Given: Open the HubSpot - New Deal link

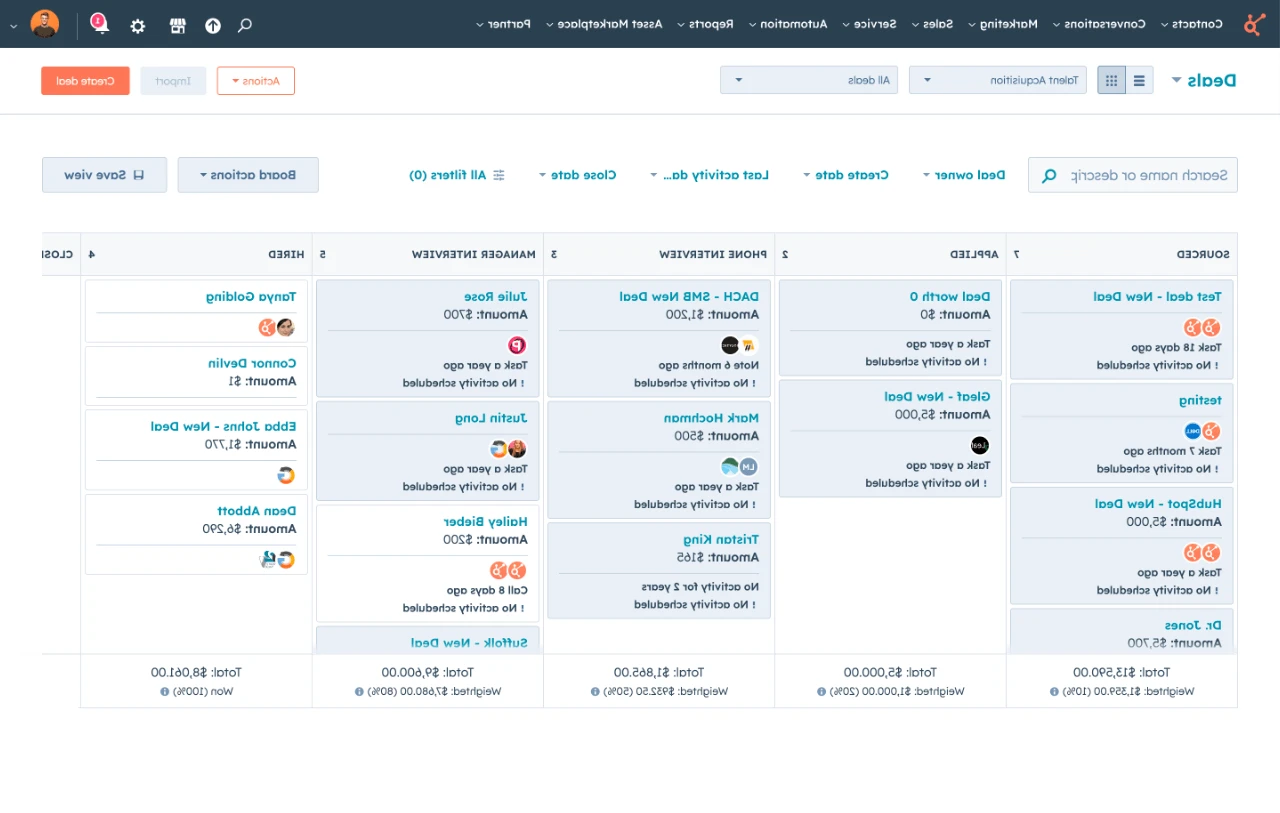Looking at the screenshot, I should [1158, 504].
